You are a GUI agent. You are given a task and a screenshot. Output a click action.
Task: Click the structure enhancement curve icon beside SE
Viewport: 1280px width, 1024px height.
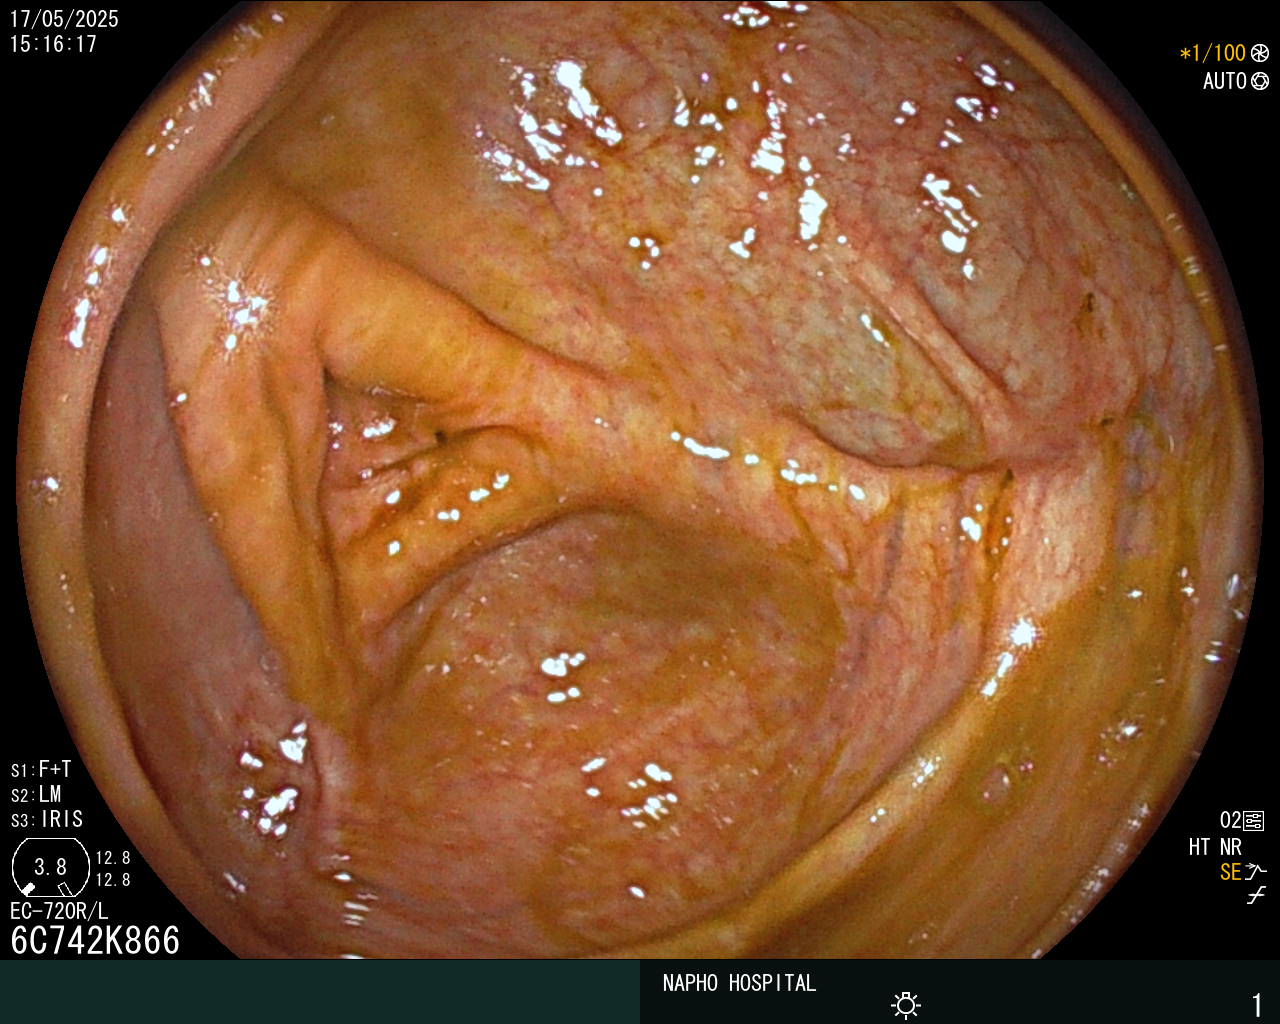click(1256, 872)
